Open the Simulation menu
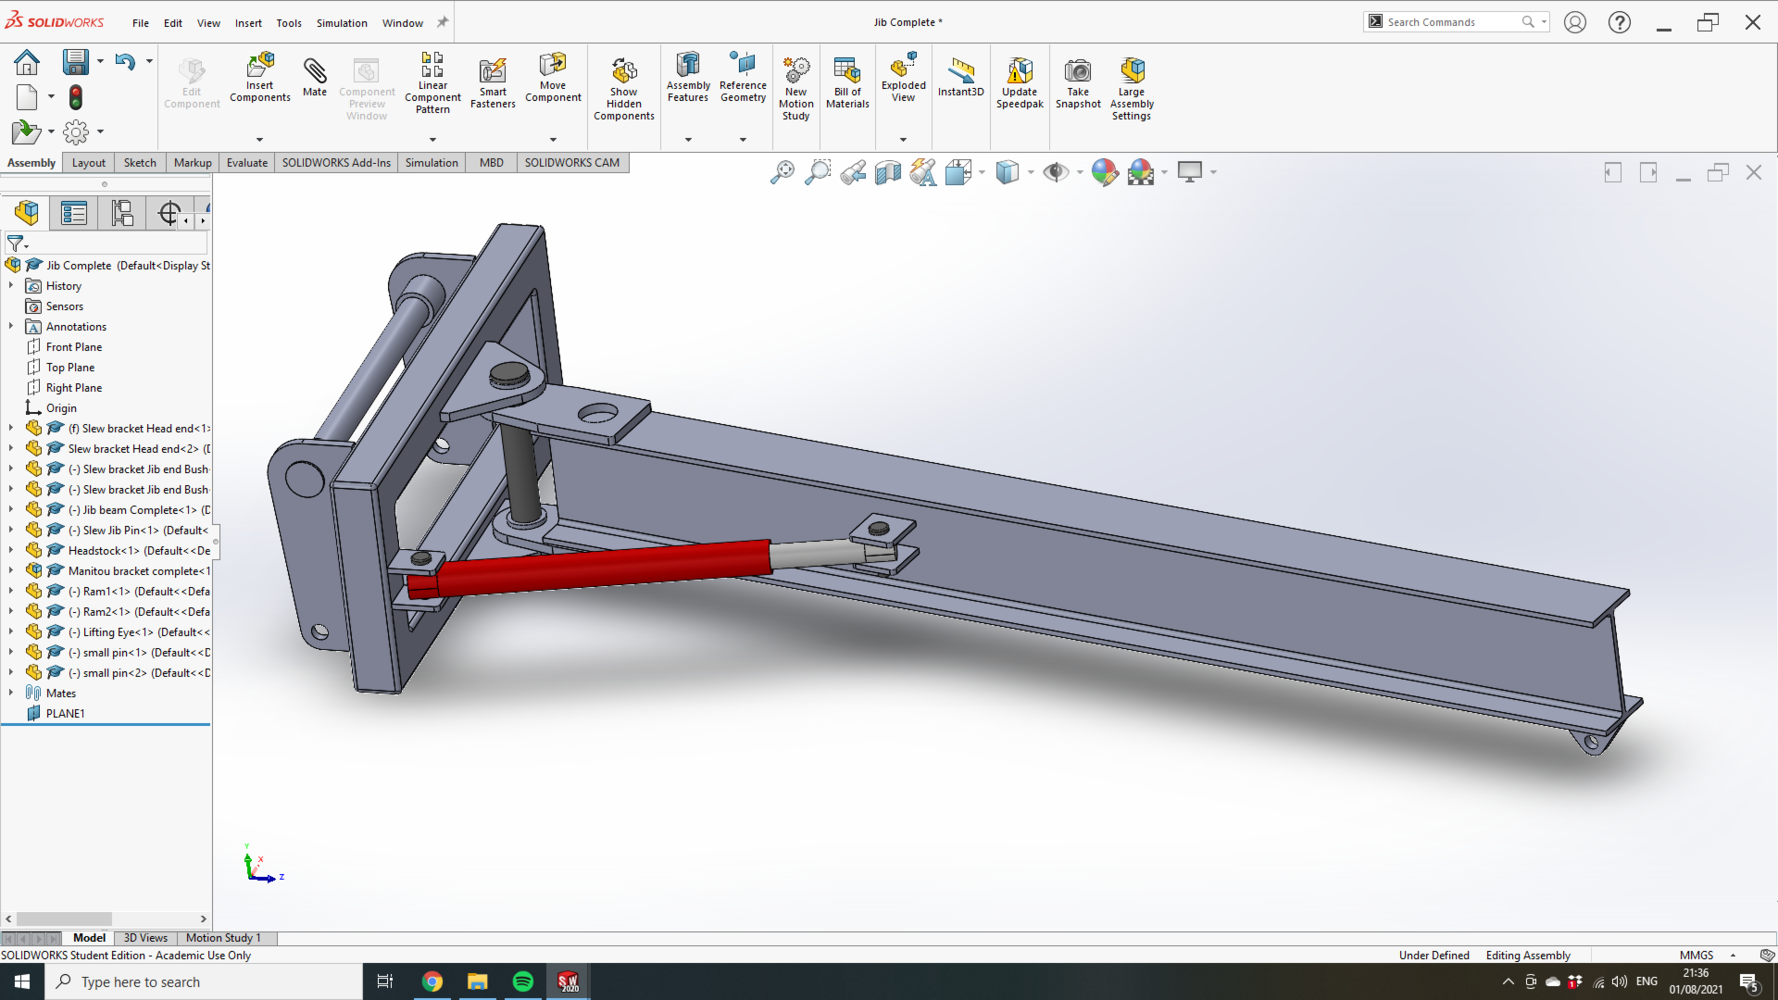The image size is (1778, 1000). tap(341, 23)
